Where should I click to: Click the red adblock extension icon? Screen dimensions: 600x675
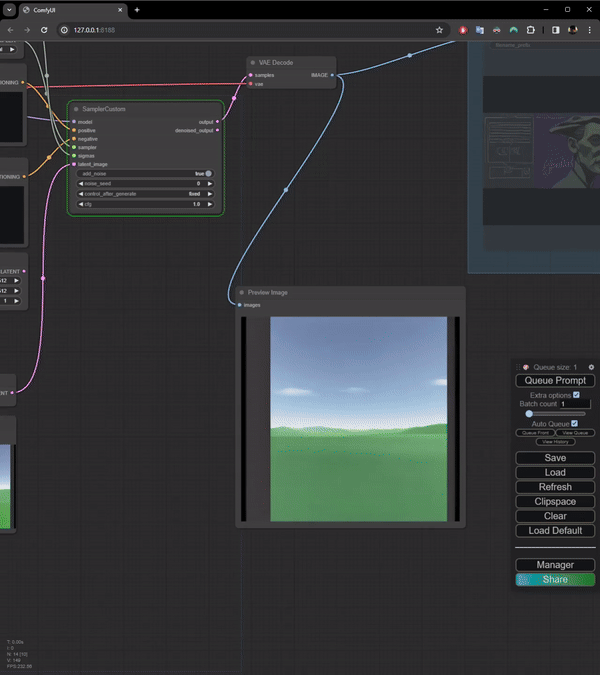[463, 30]
